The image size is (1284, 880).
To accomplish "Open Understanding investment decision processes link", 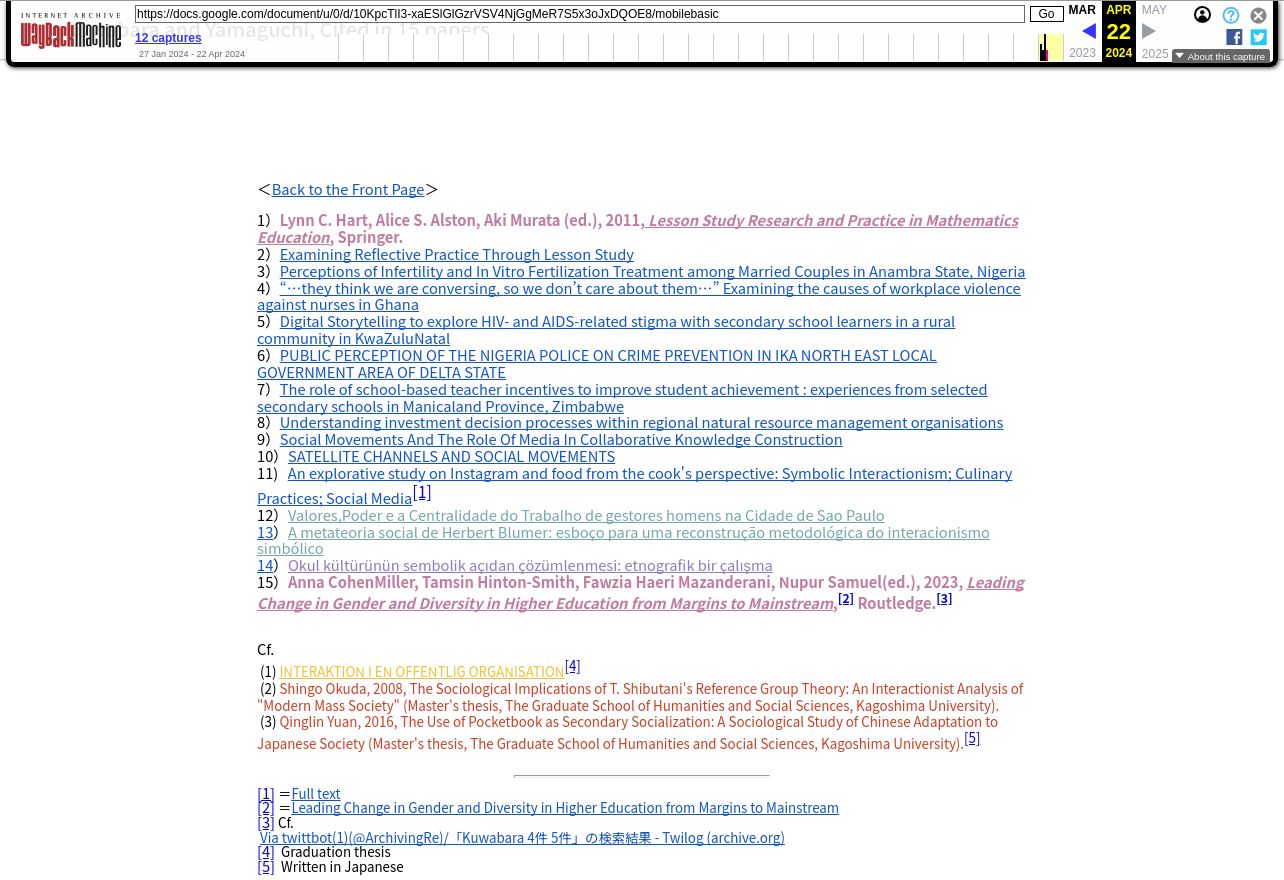I will click(x=641, y=422).
